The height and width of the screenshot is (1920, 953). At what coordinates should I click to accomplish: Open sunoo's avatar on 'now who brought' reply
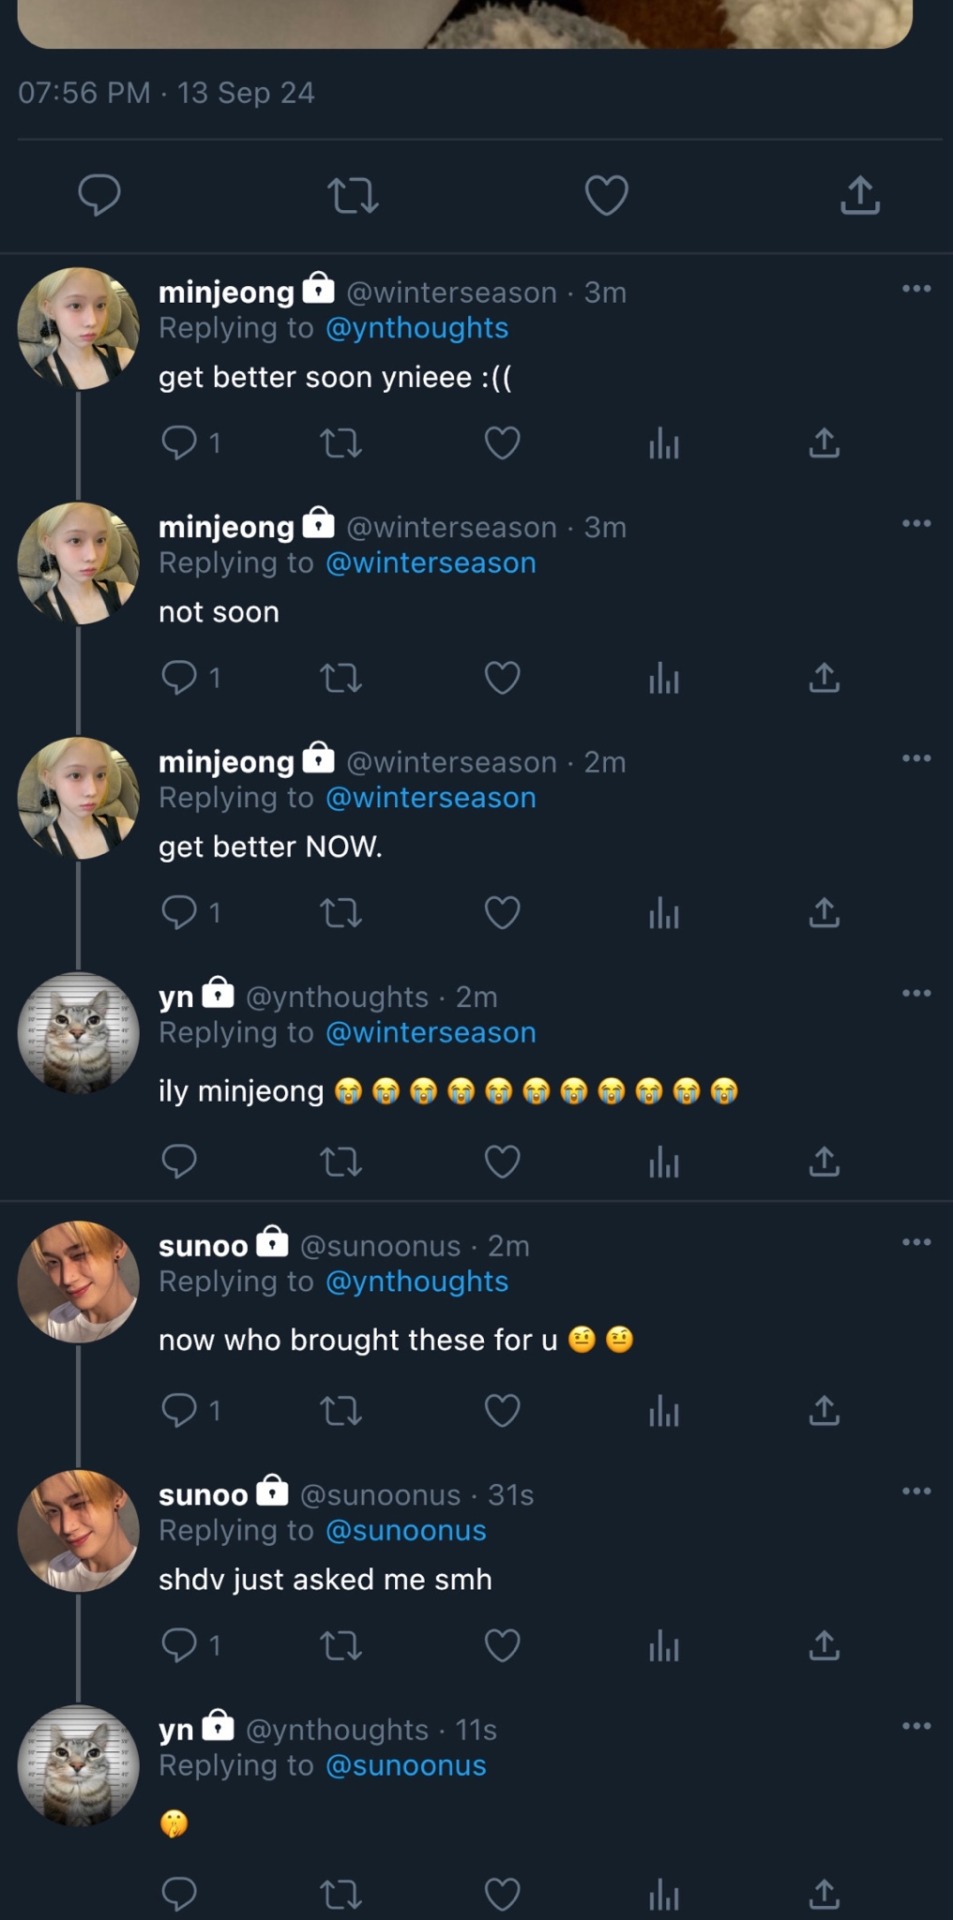pyautogui.click(x=78, y=1281)
